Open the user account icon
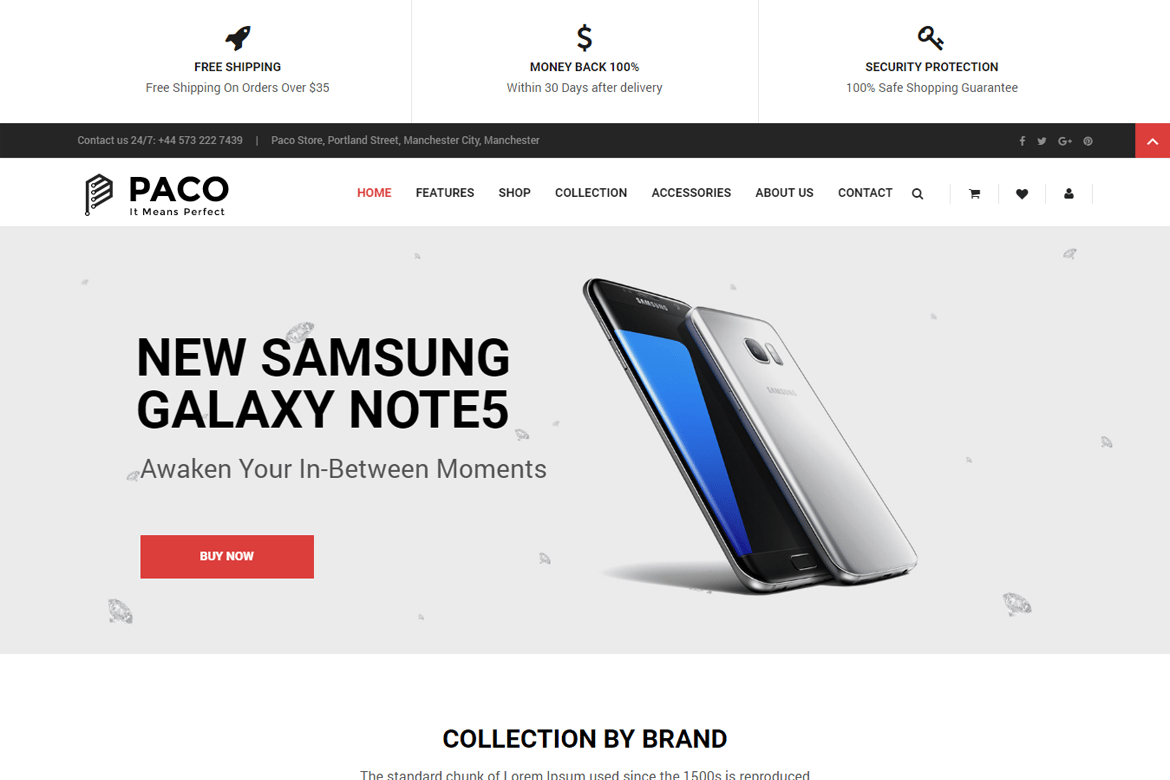This screenshot has height=780, width=1170. tap(1069, 193)
